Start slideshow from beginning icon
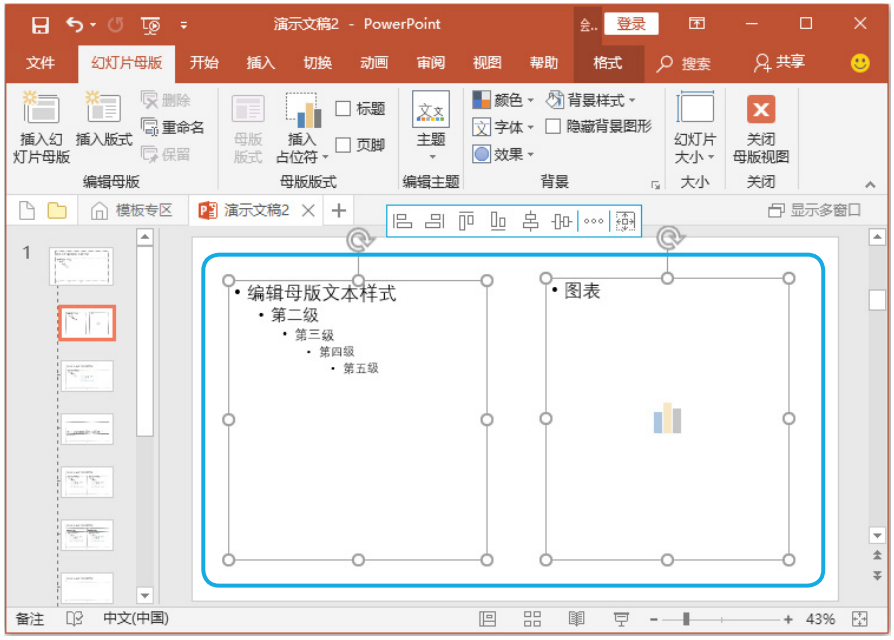Viewport: 894px width, 640px height. [x=151, y=25]
